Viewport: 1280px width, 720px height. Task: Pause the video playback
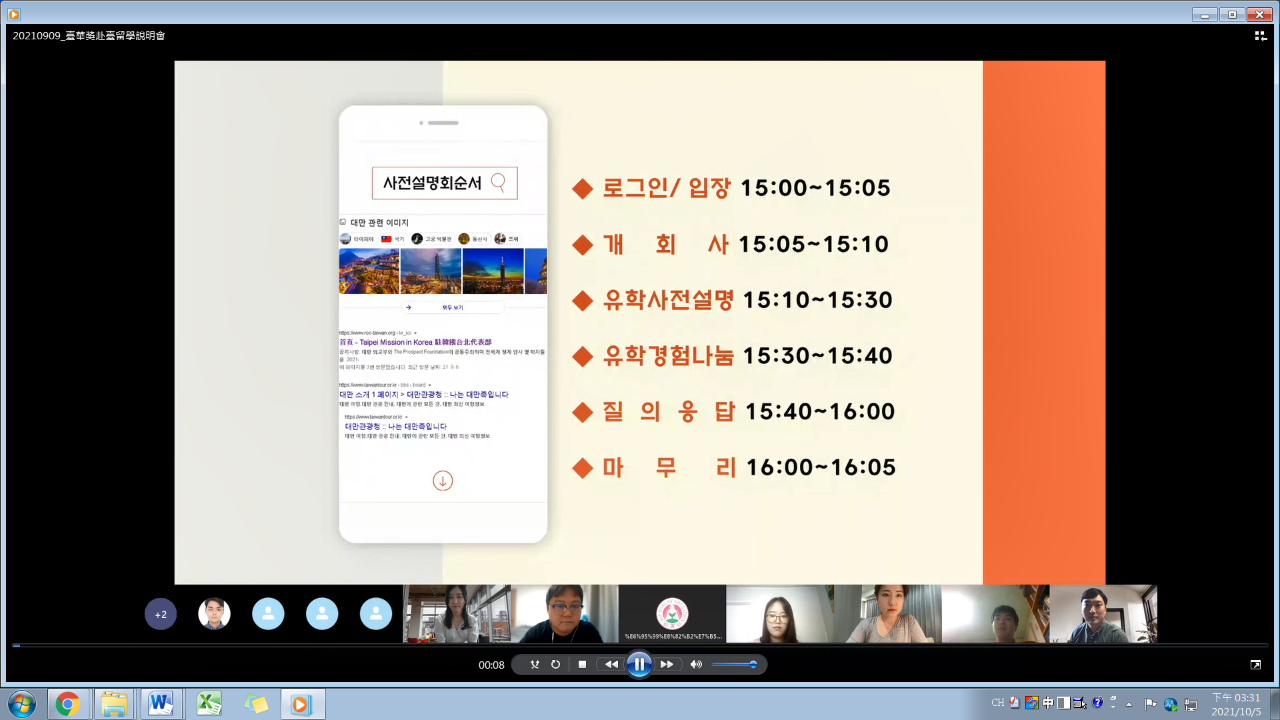coord(639,664)
